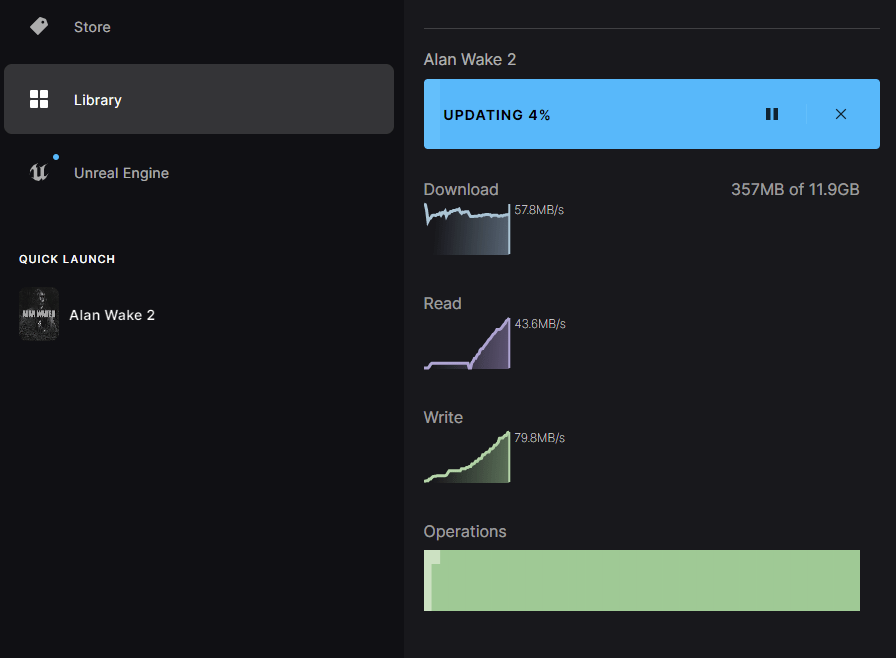
Task: Click the QUICK LAUNCH section heading
Action: coord(67,259)
